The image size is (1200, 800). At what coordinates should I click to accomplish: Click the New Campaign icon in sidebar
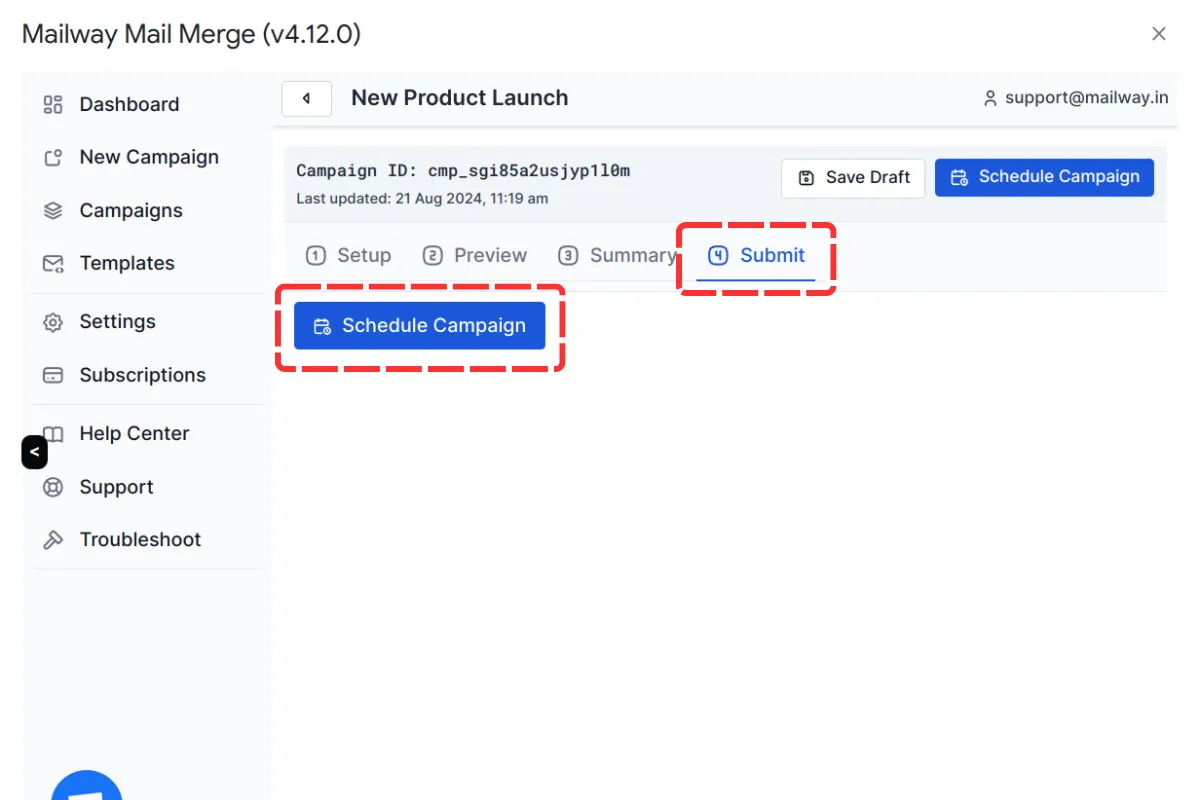[53, 158]
